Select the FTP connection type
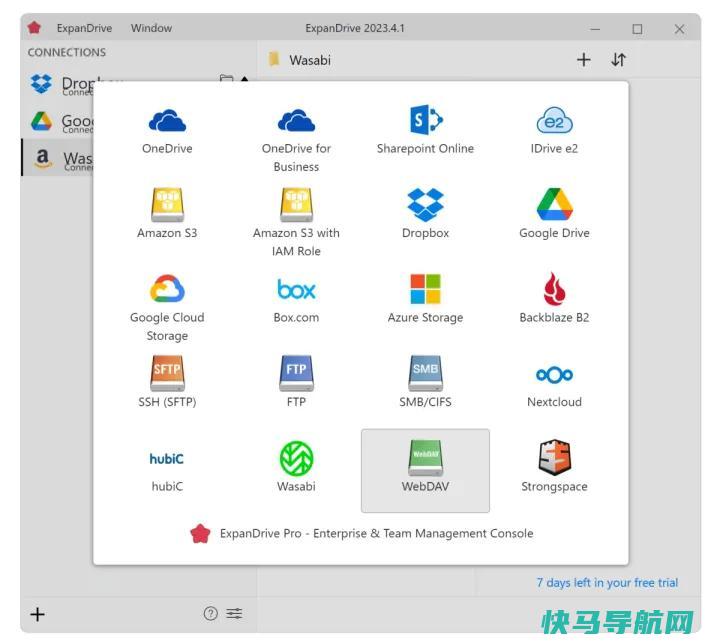Image resolution: width=720 pixels, height=644 pixels. (x=296, y=383)
